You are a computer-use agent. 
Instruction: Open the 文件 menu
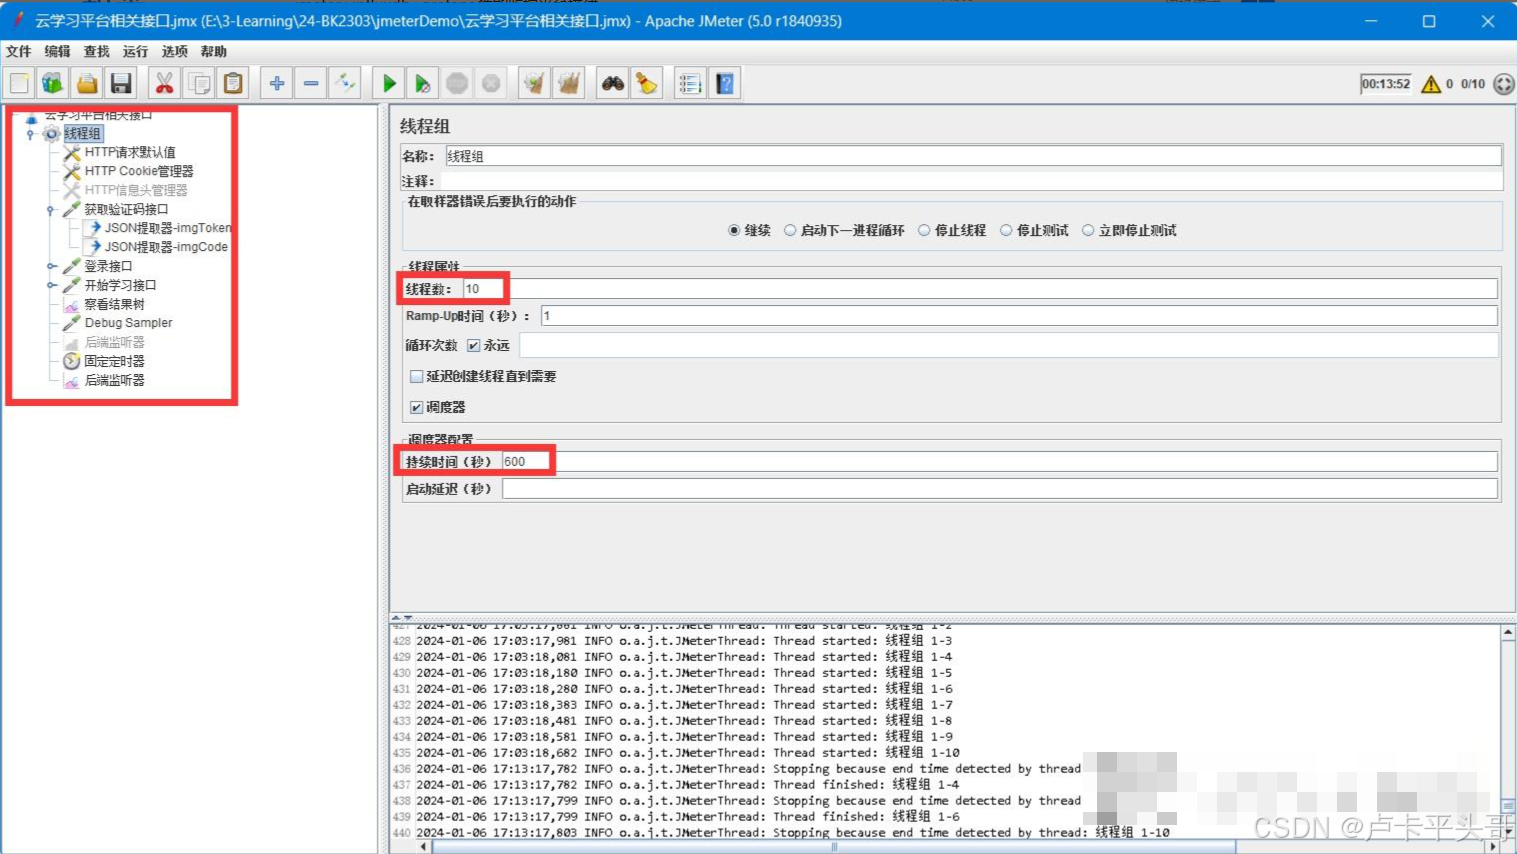19,51
